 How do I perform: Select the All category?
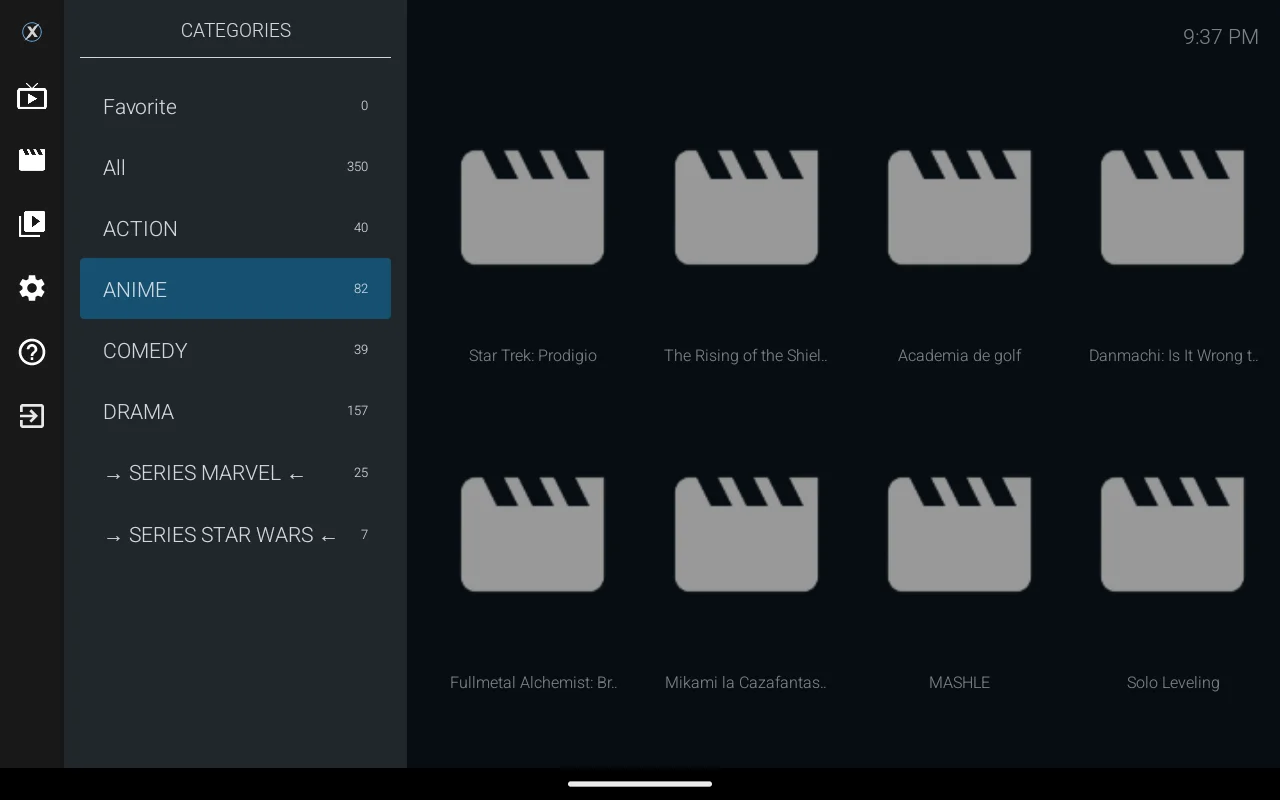[235, 167]
